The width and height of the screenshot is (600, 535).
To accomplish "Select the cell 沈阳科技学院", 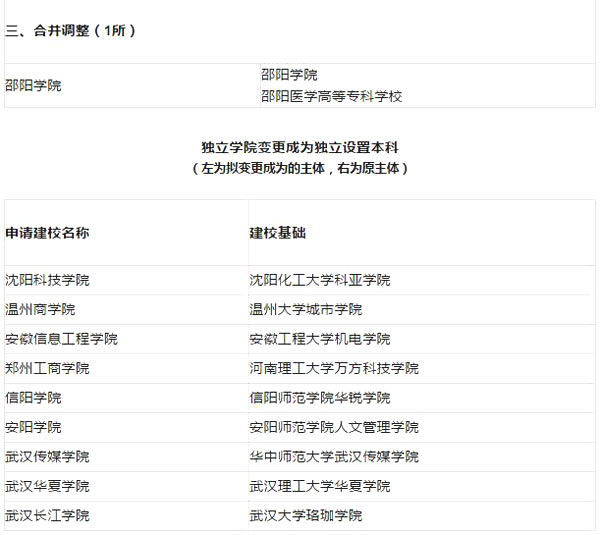I will [x=126, y=280].
